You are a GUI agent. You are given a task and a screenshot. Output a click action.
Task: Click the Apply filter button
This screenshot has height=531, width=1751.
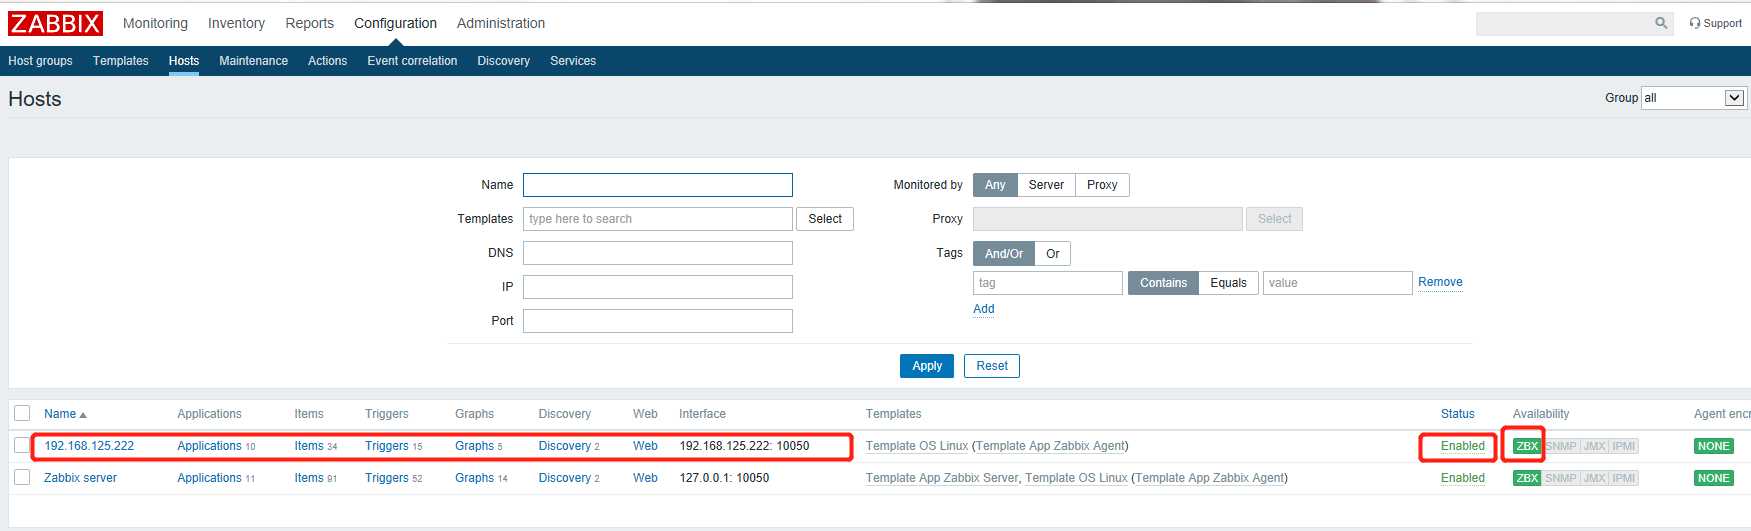point(927,366)
